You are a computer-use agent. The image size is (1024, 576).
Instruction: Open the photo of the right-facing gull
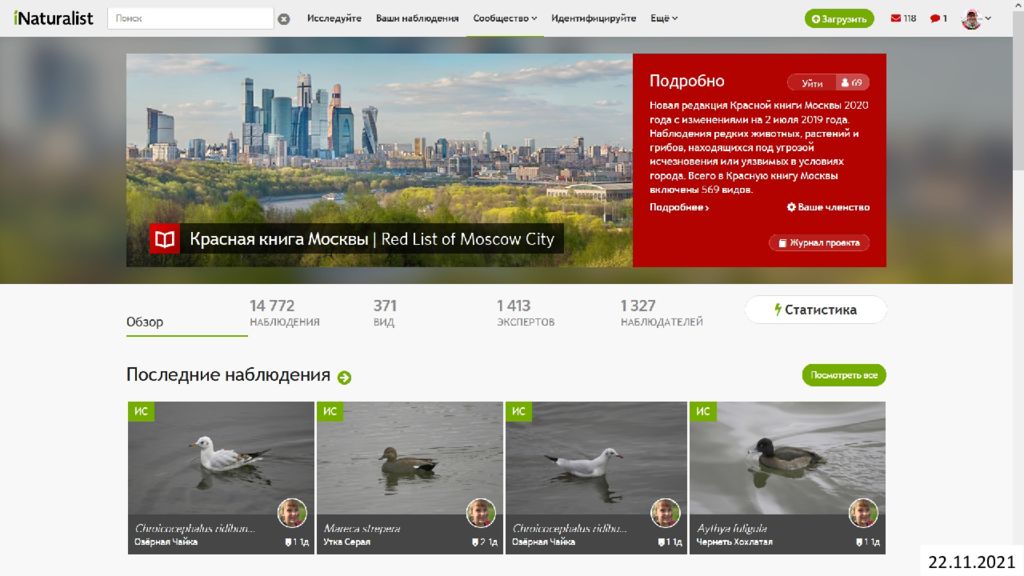pos(596,458)
